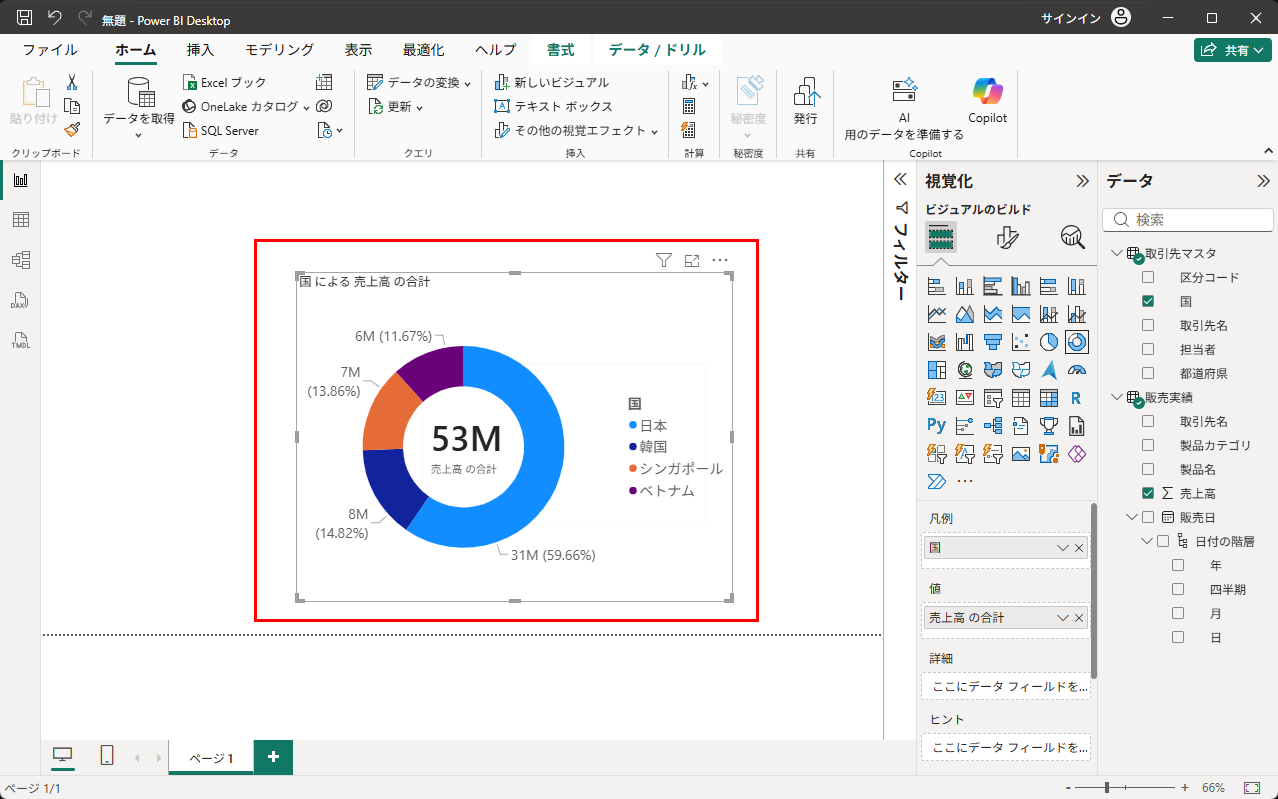Open the format visual paintbrush tab
1278x799 pixels.
(1007, 237)
